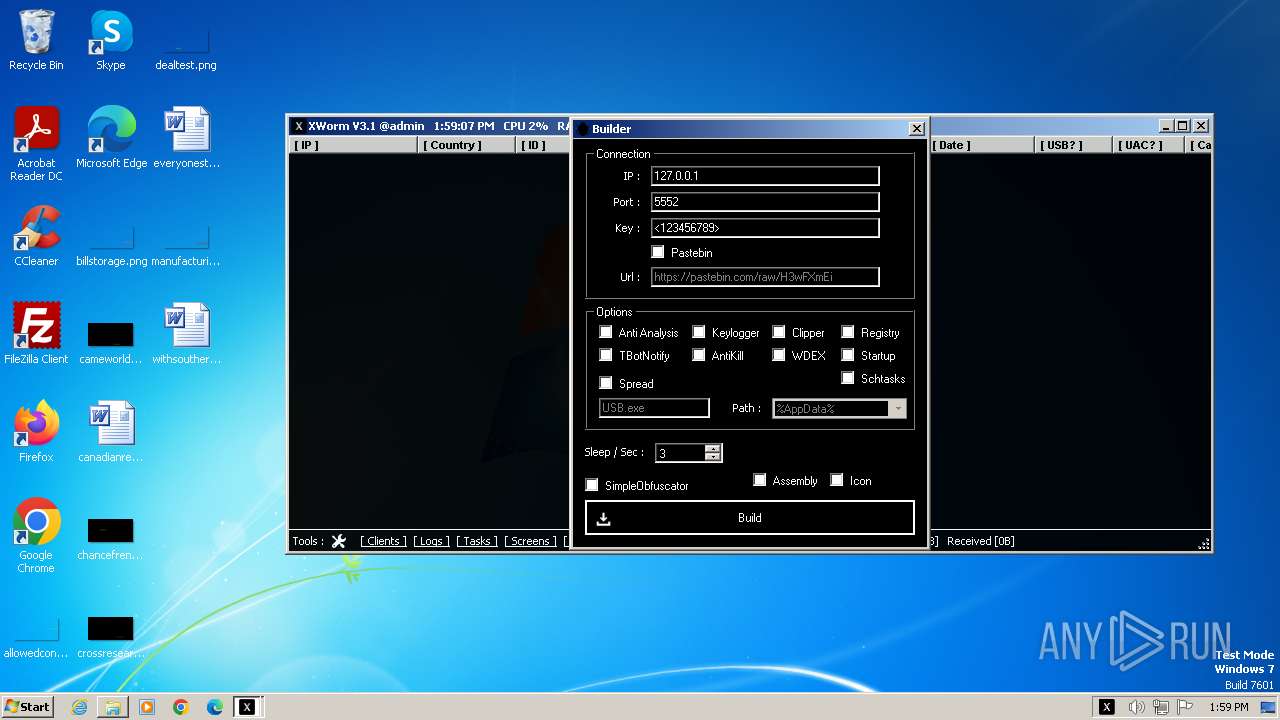Click the ID column header
Viewport: 1280px width, 720px height.
pos(544,145)
